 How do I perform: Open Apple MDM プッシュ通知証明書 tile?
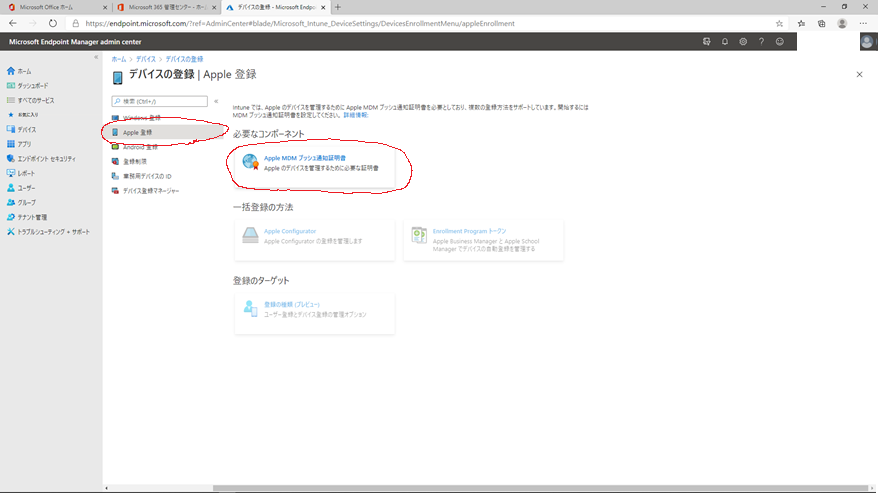[314, 166]
